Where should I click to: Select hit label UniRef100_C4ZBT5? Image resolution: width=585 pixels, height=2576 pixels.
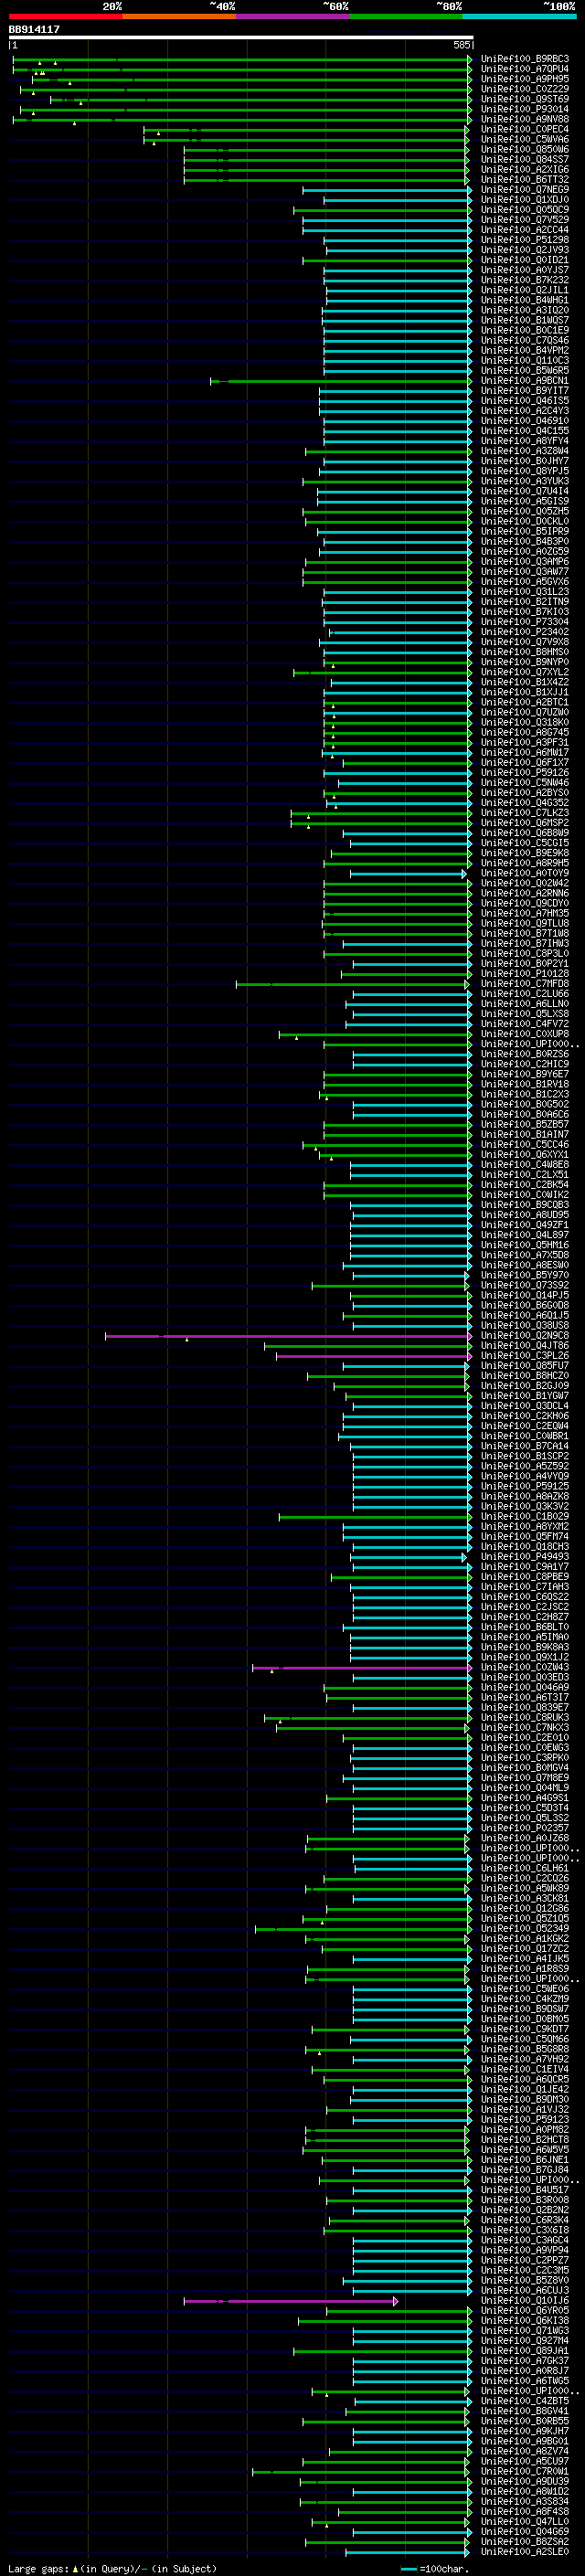pos(524,2401)
